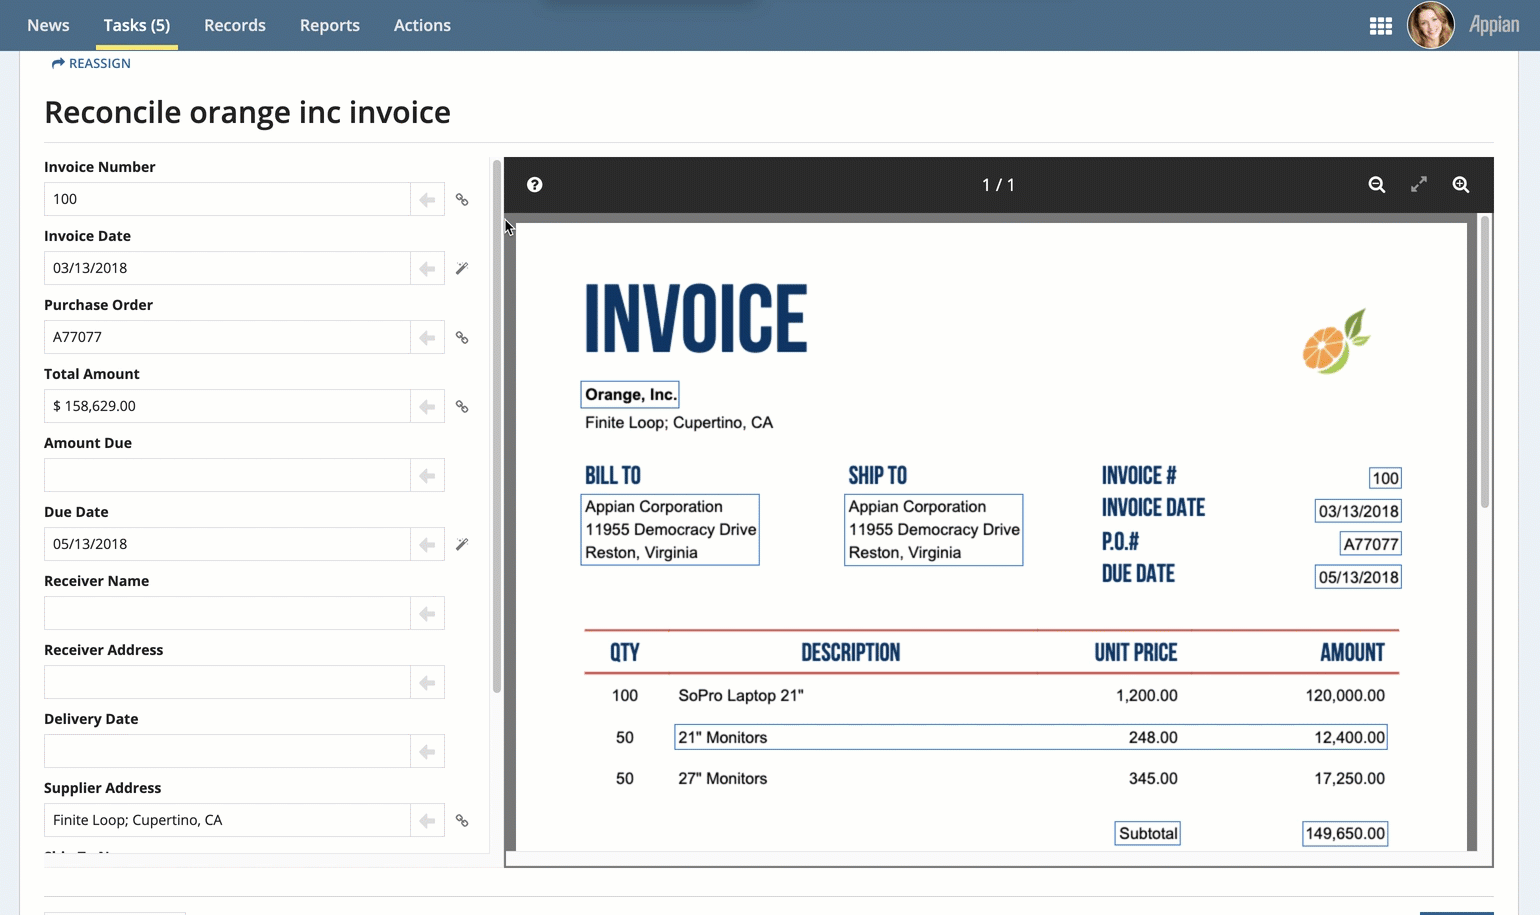
Task: Click the Reassign link
Action: coord(91,63)
